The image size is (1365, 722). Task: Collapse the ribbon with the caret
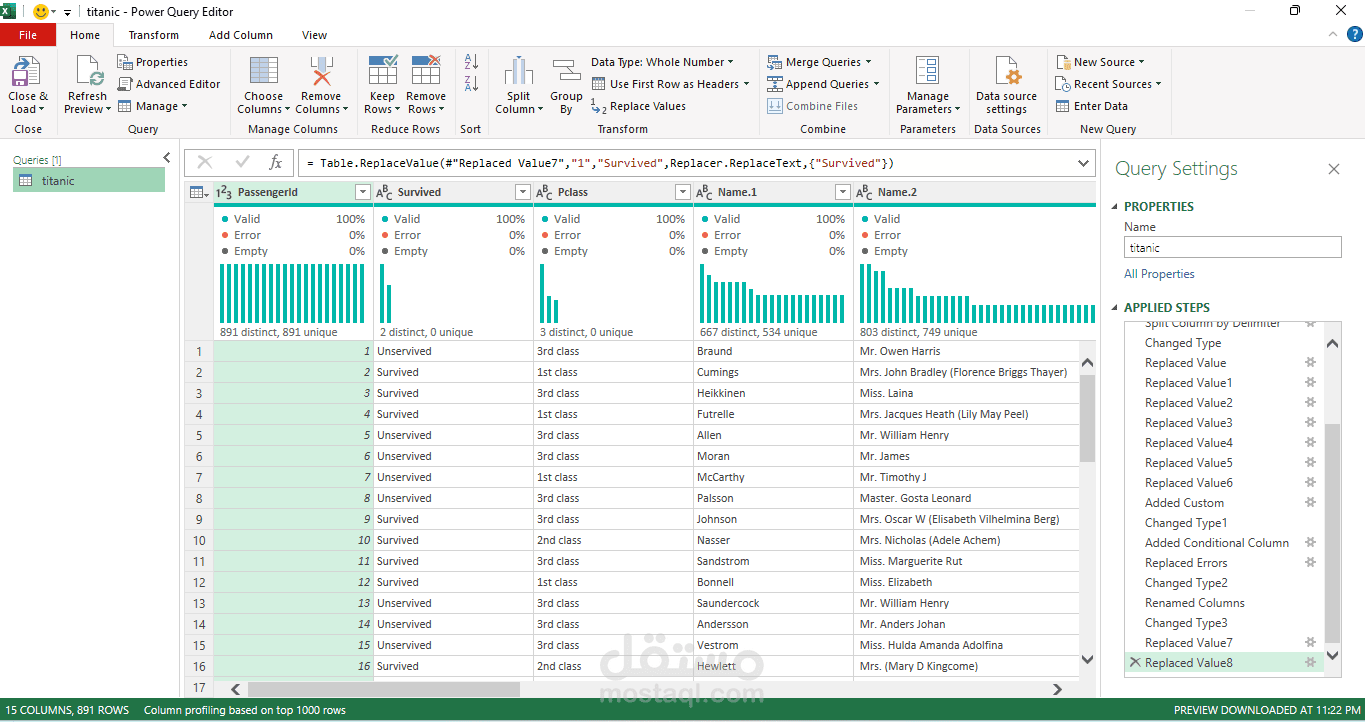1331,35
